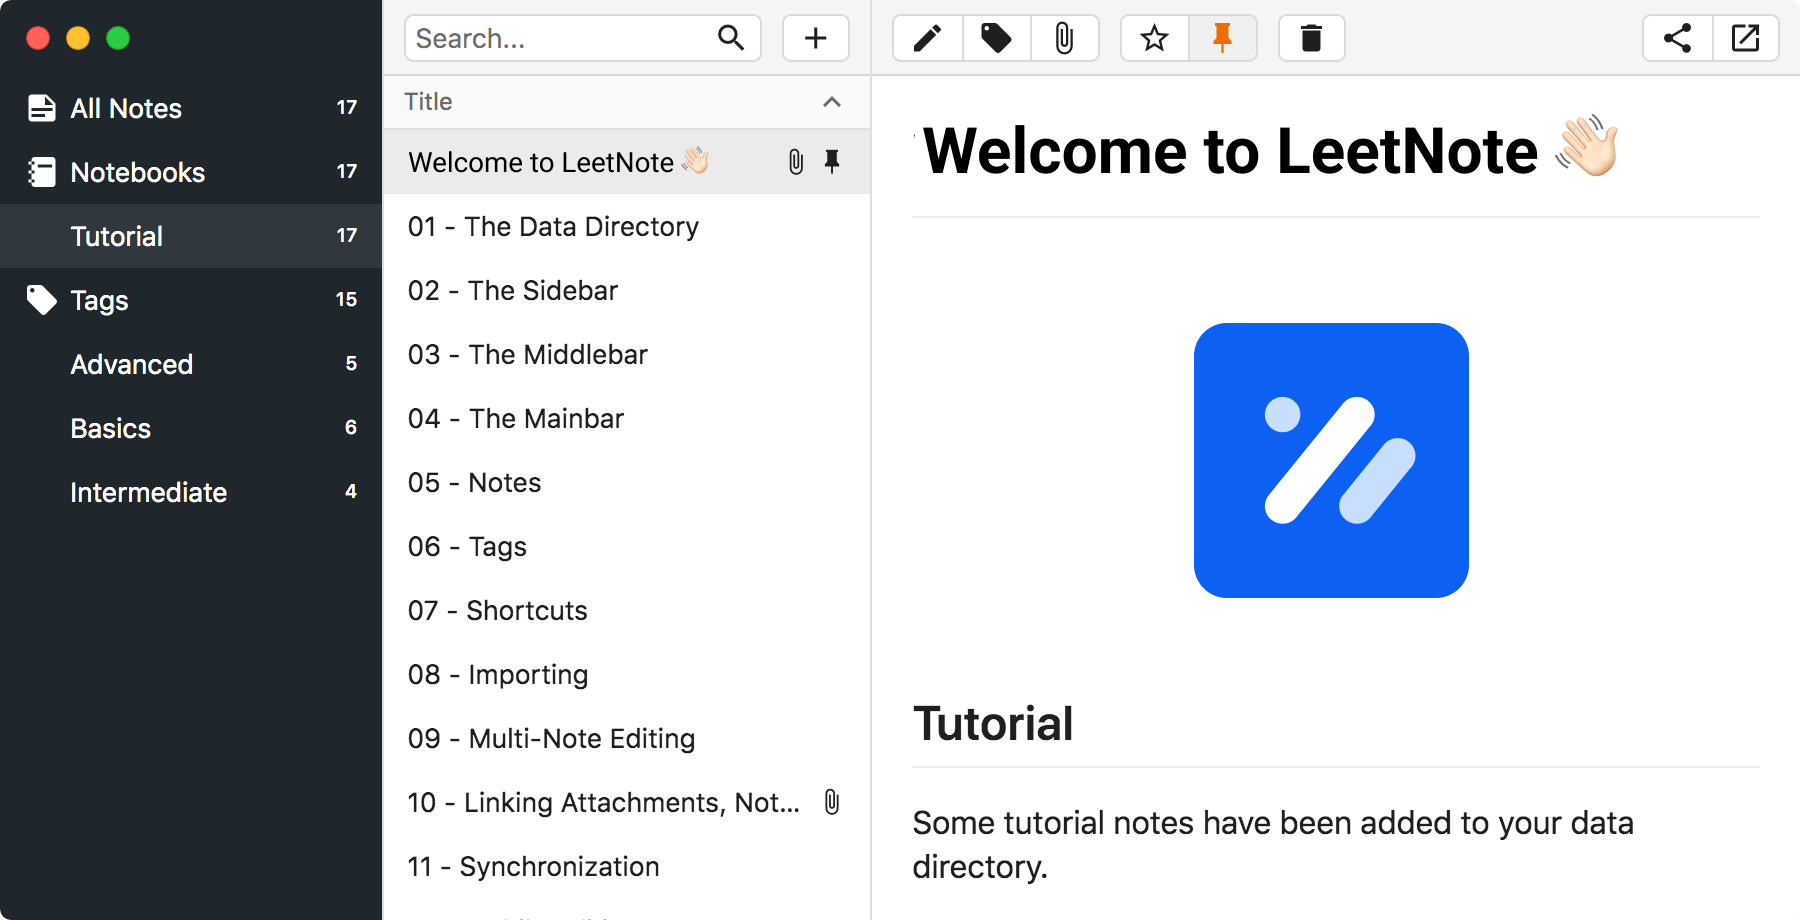Screen dimensions: 1800x920
Task: Toggle the star favorite button
Action: coord(1154,39)
